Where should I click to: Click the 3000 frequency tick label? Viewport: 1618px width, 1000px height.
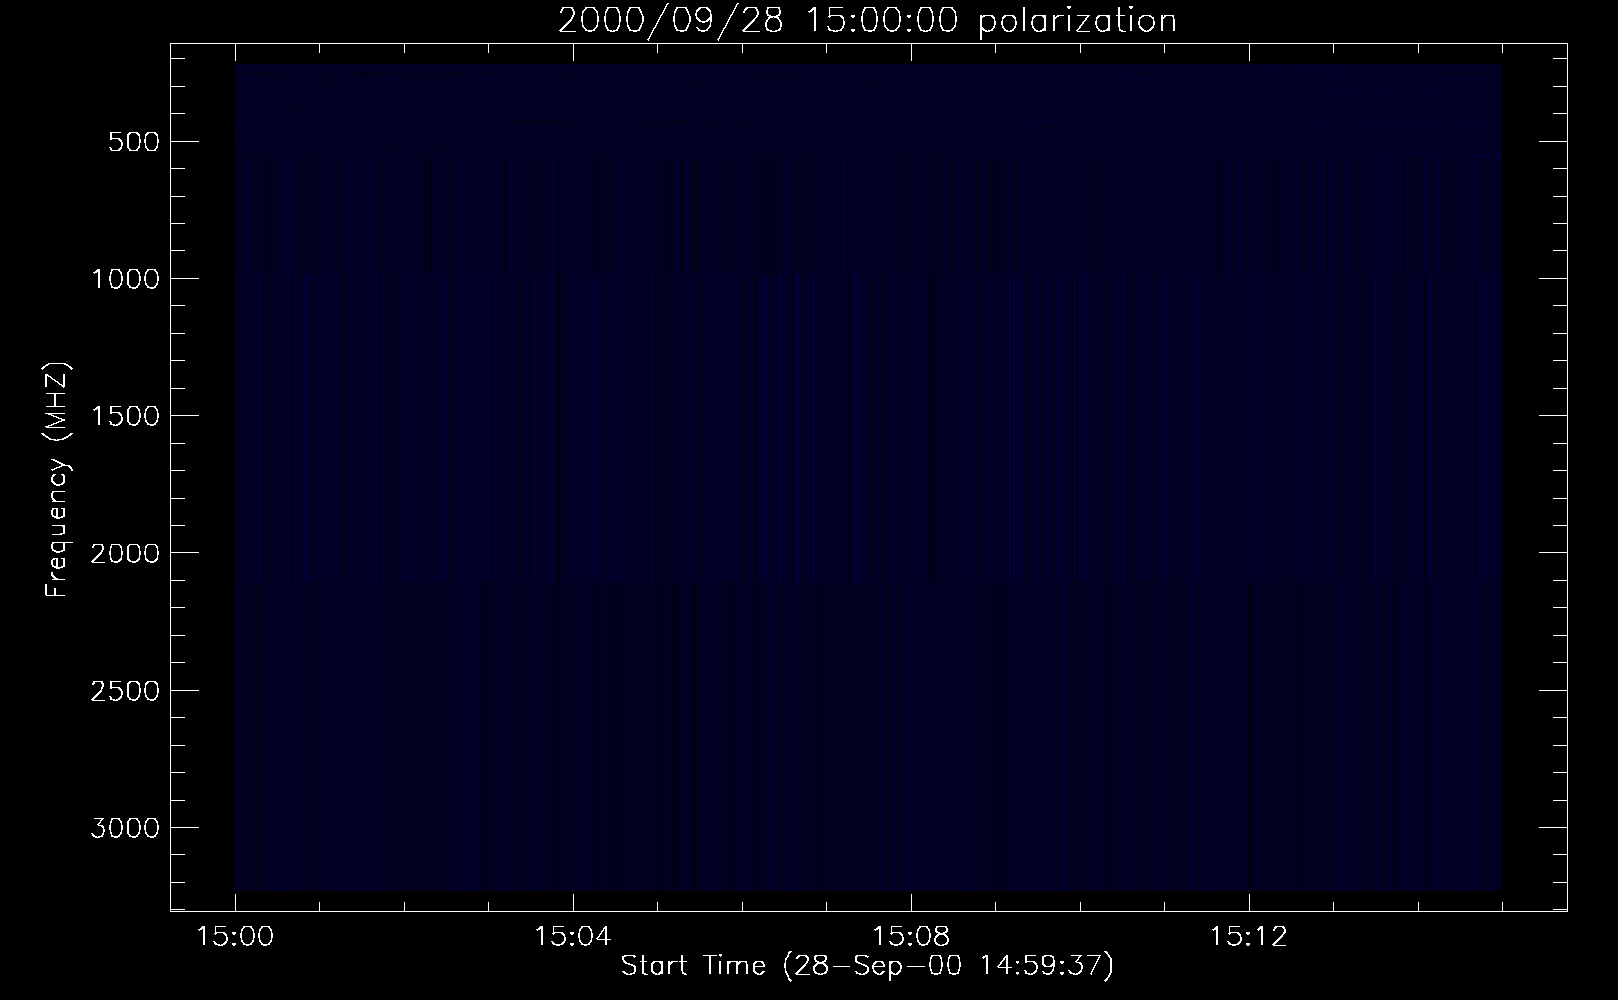[124, 828]
